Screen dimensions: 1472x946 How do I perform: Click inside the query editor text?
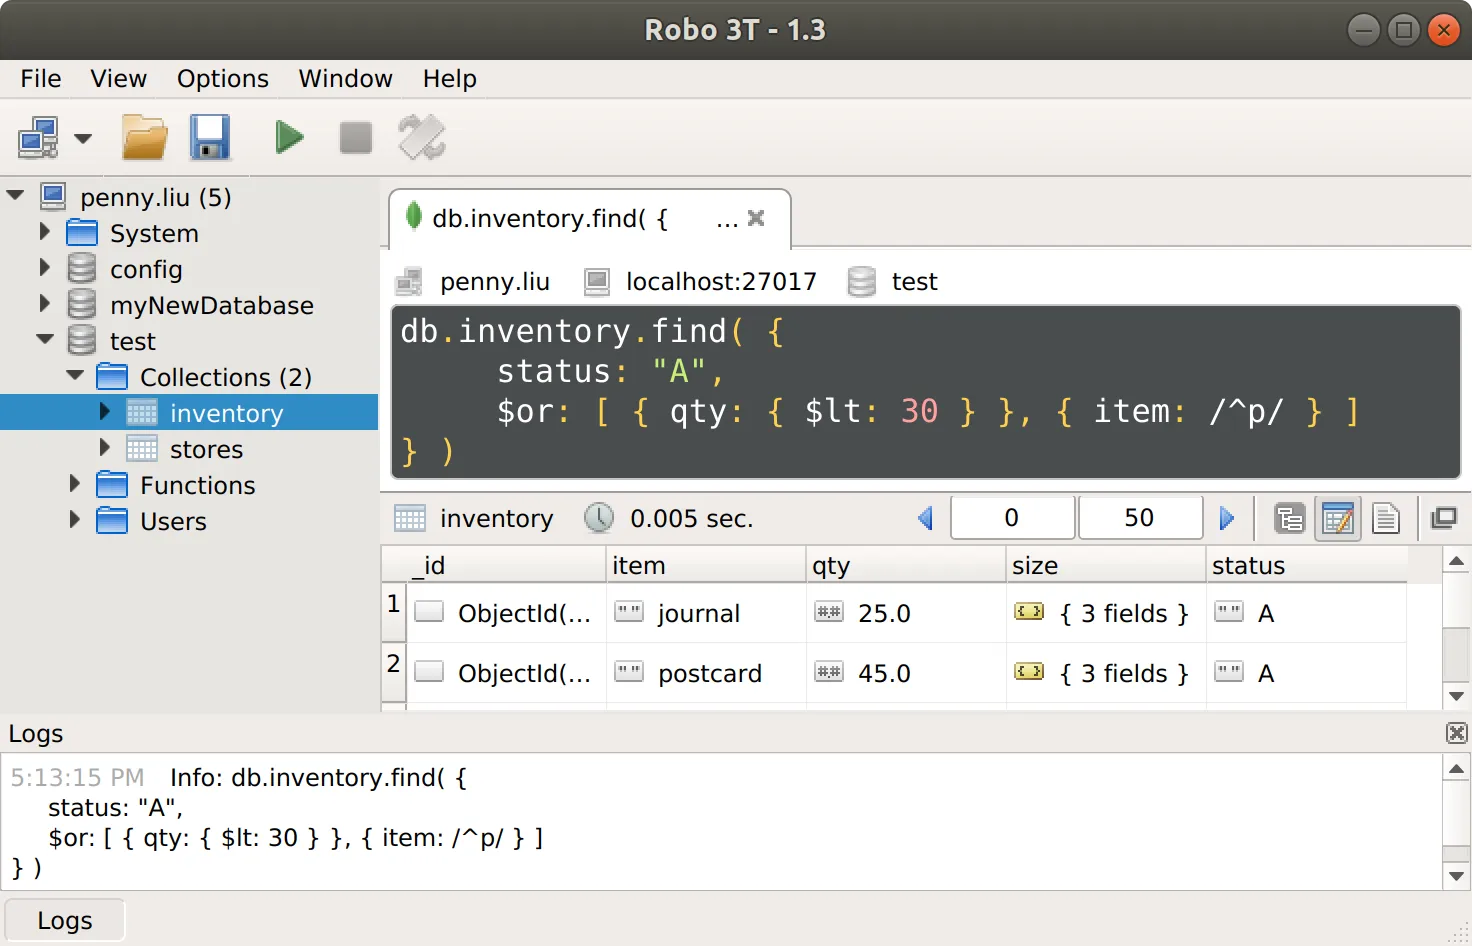click(925, 392)
